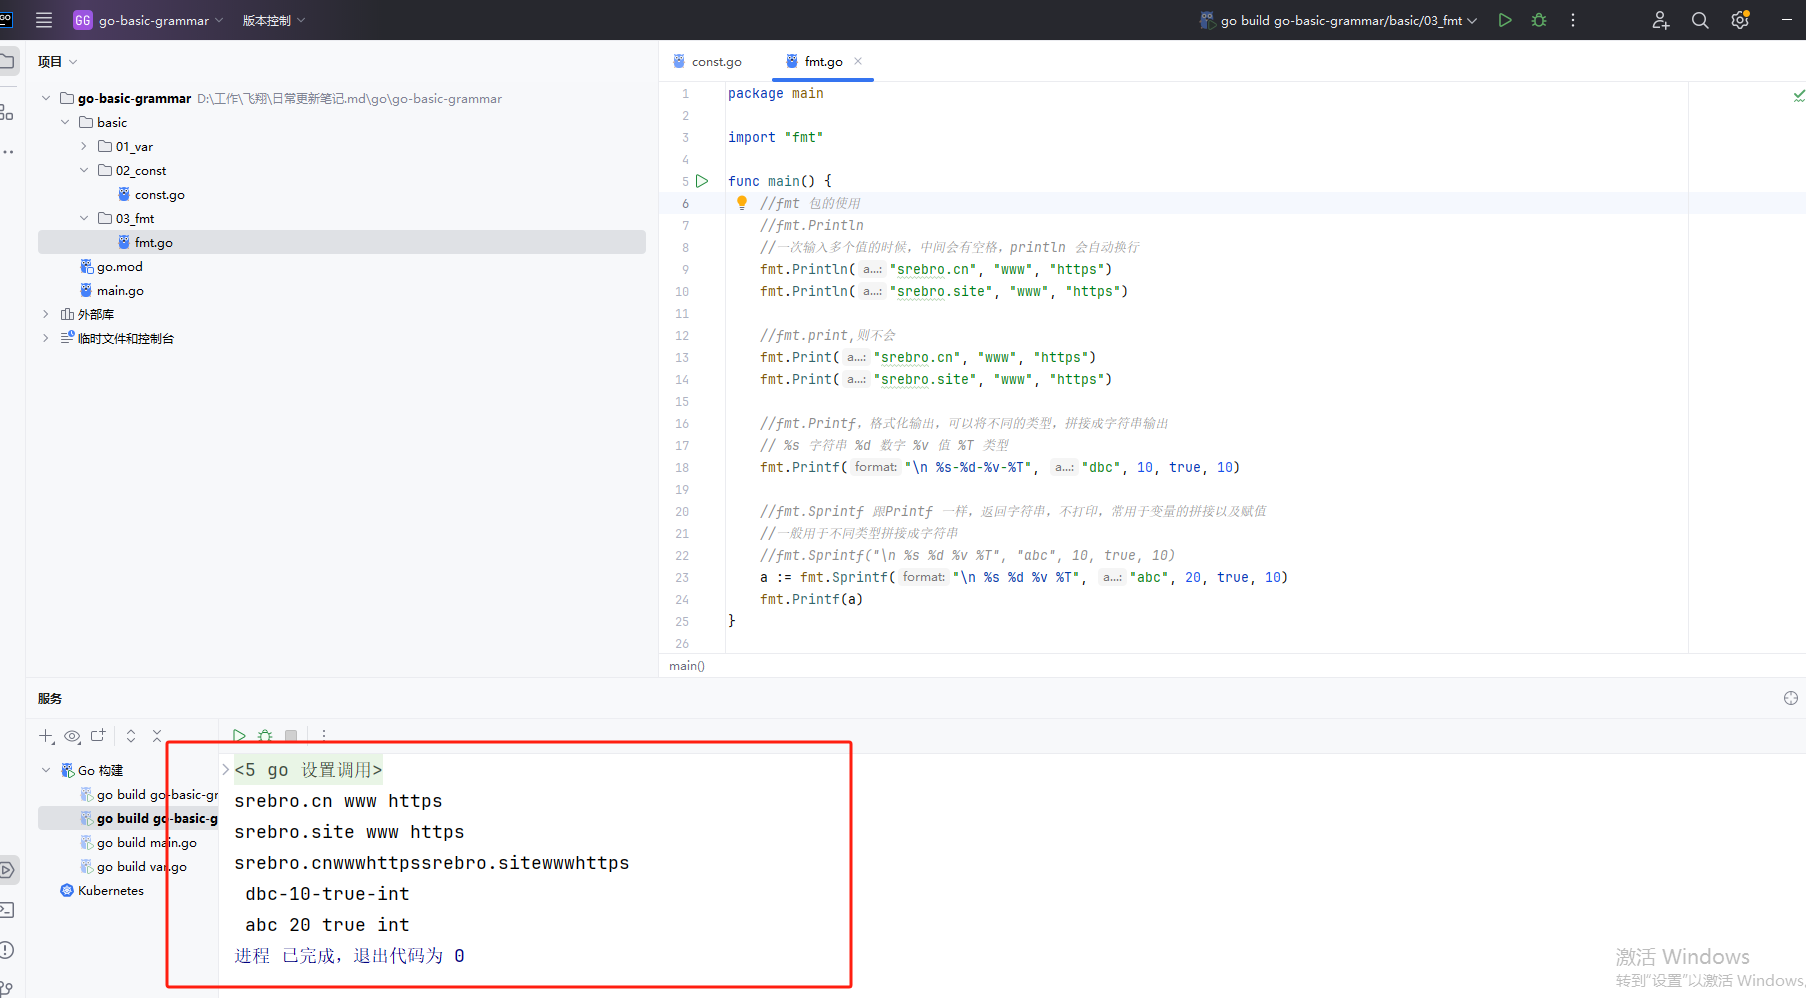
Task: Click the main() breadcrumb below the editor
Action: 687,665
